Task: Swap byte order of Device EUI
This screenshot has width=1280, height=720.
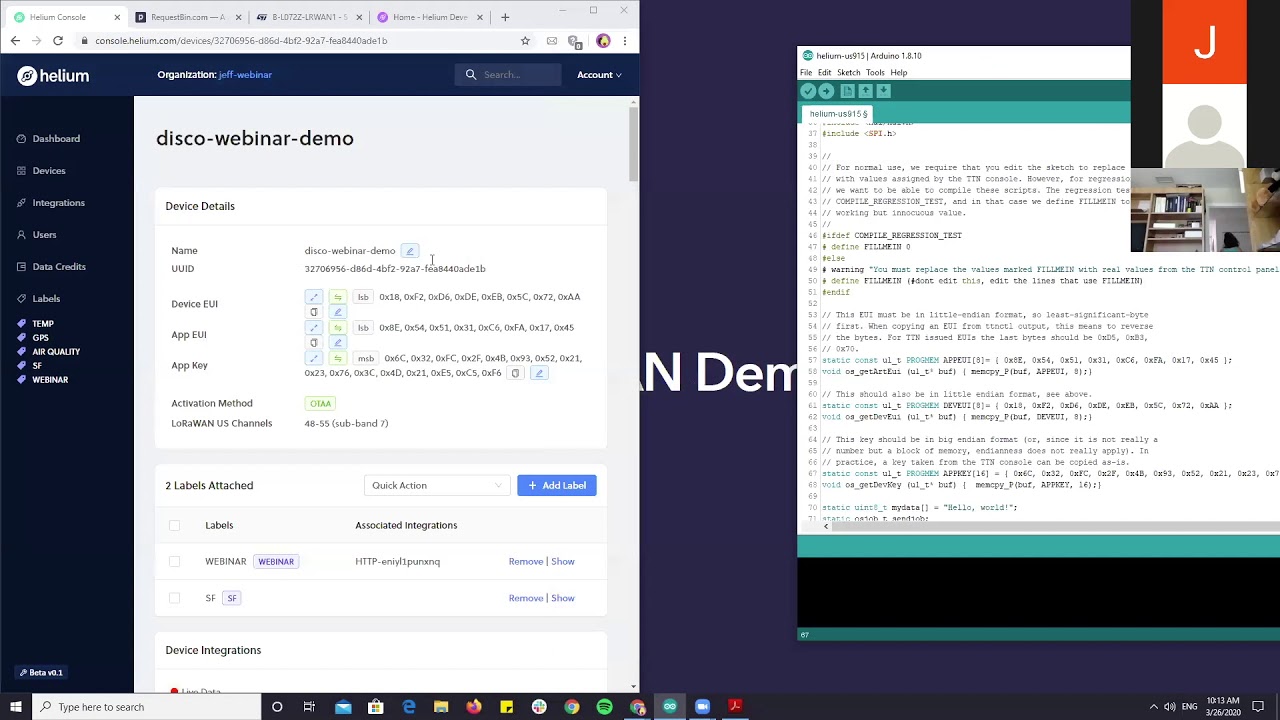Action: (338, 297)
